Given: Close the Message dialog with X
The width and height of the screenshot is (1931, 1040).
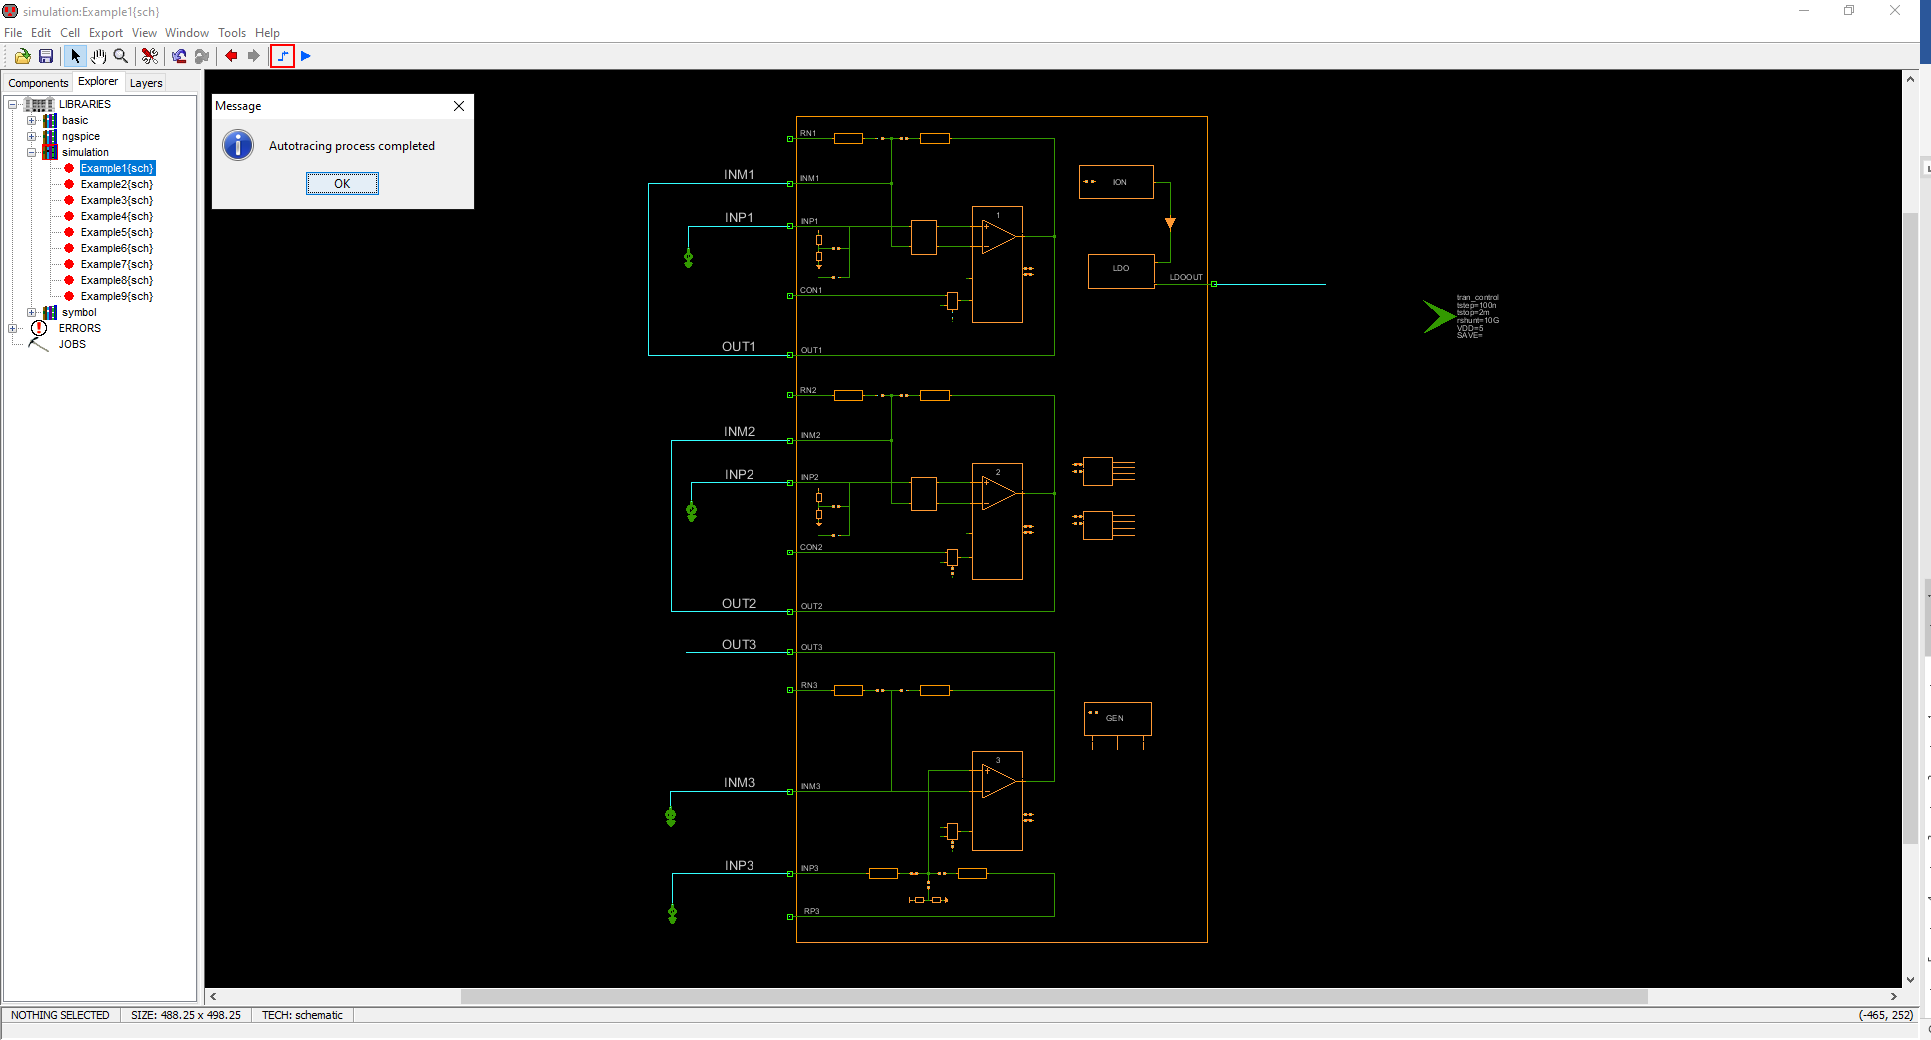Looking at the screenshot, I should 459,106.
